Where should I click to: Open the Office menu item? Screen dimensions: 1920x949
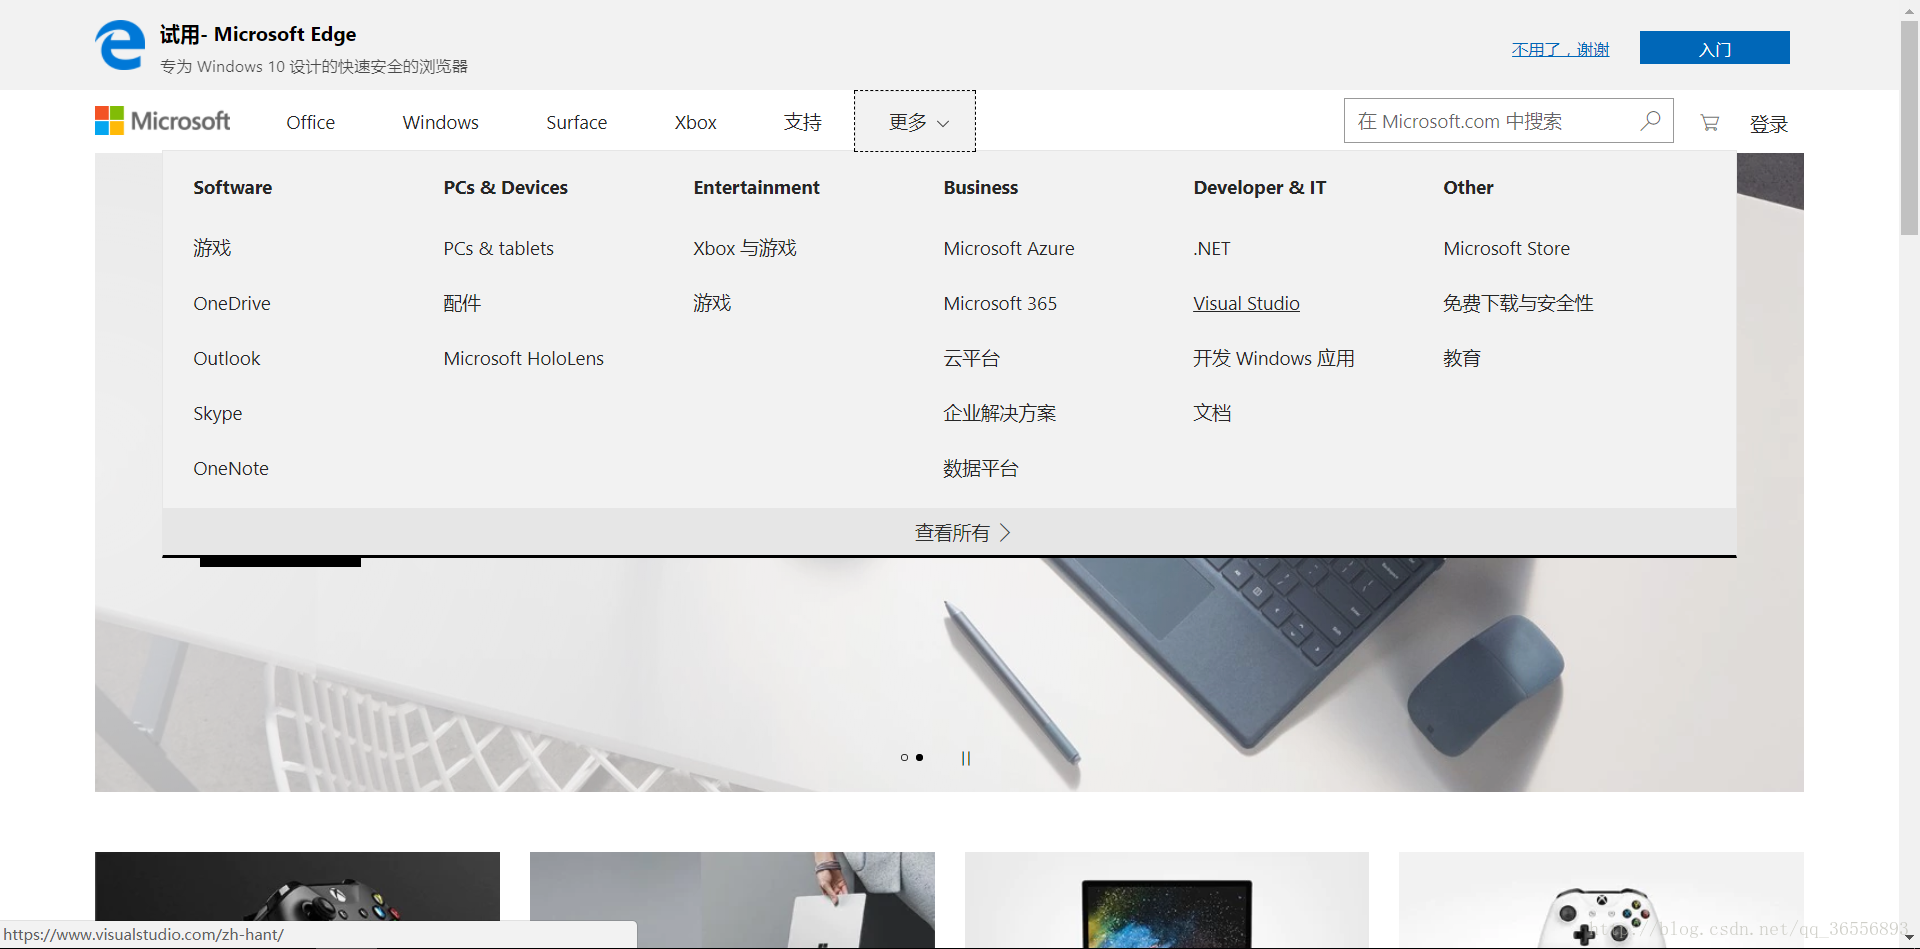point(311,122)
